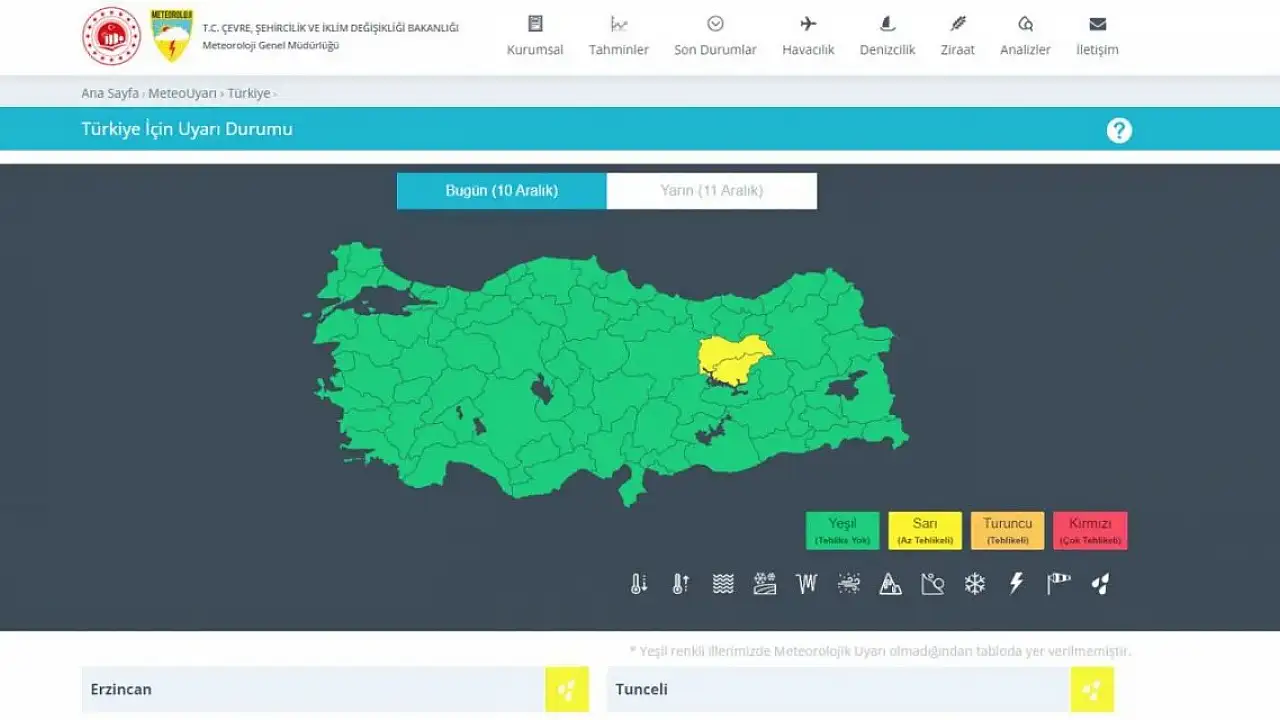
Task: Click the MeteoUyarı breadcrumb link
Action: [x=182, y=93]
